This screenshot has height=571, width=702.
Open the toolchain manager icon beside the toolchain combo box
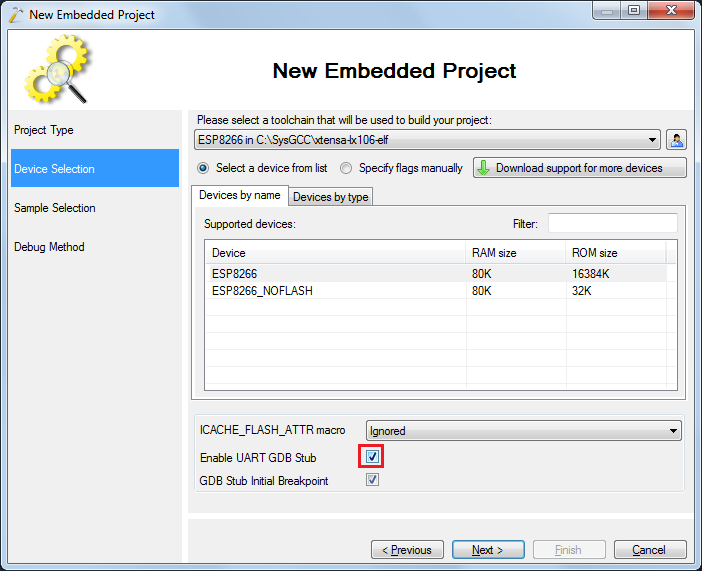point(676,140)
